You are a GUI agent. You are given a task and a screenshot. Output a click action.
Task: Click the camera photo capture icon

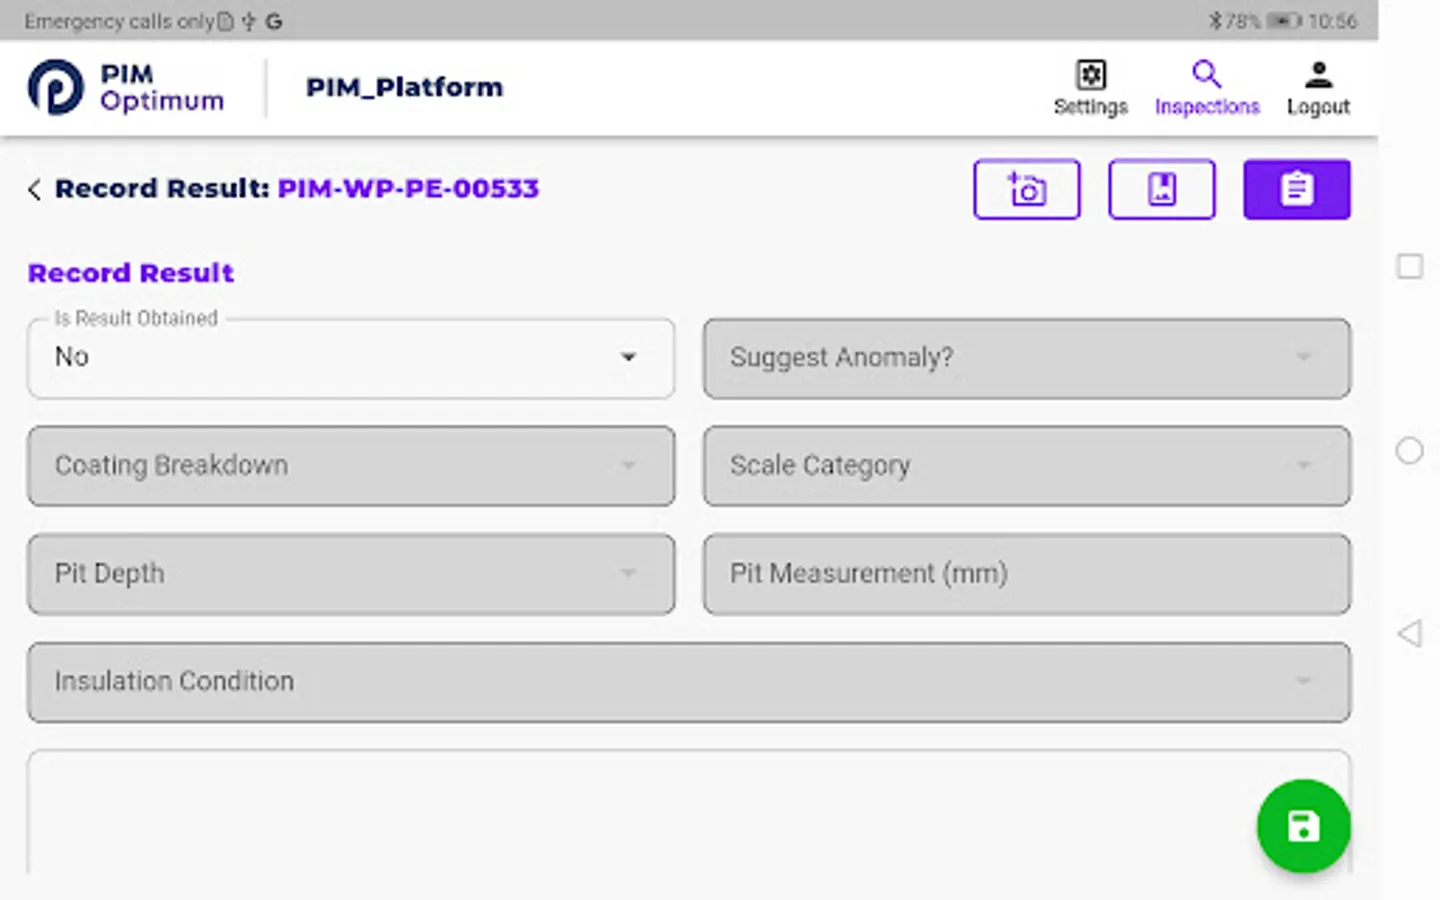coord(1027,189)
